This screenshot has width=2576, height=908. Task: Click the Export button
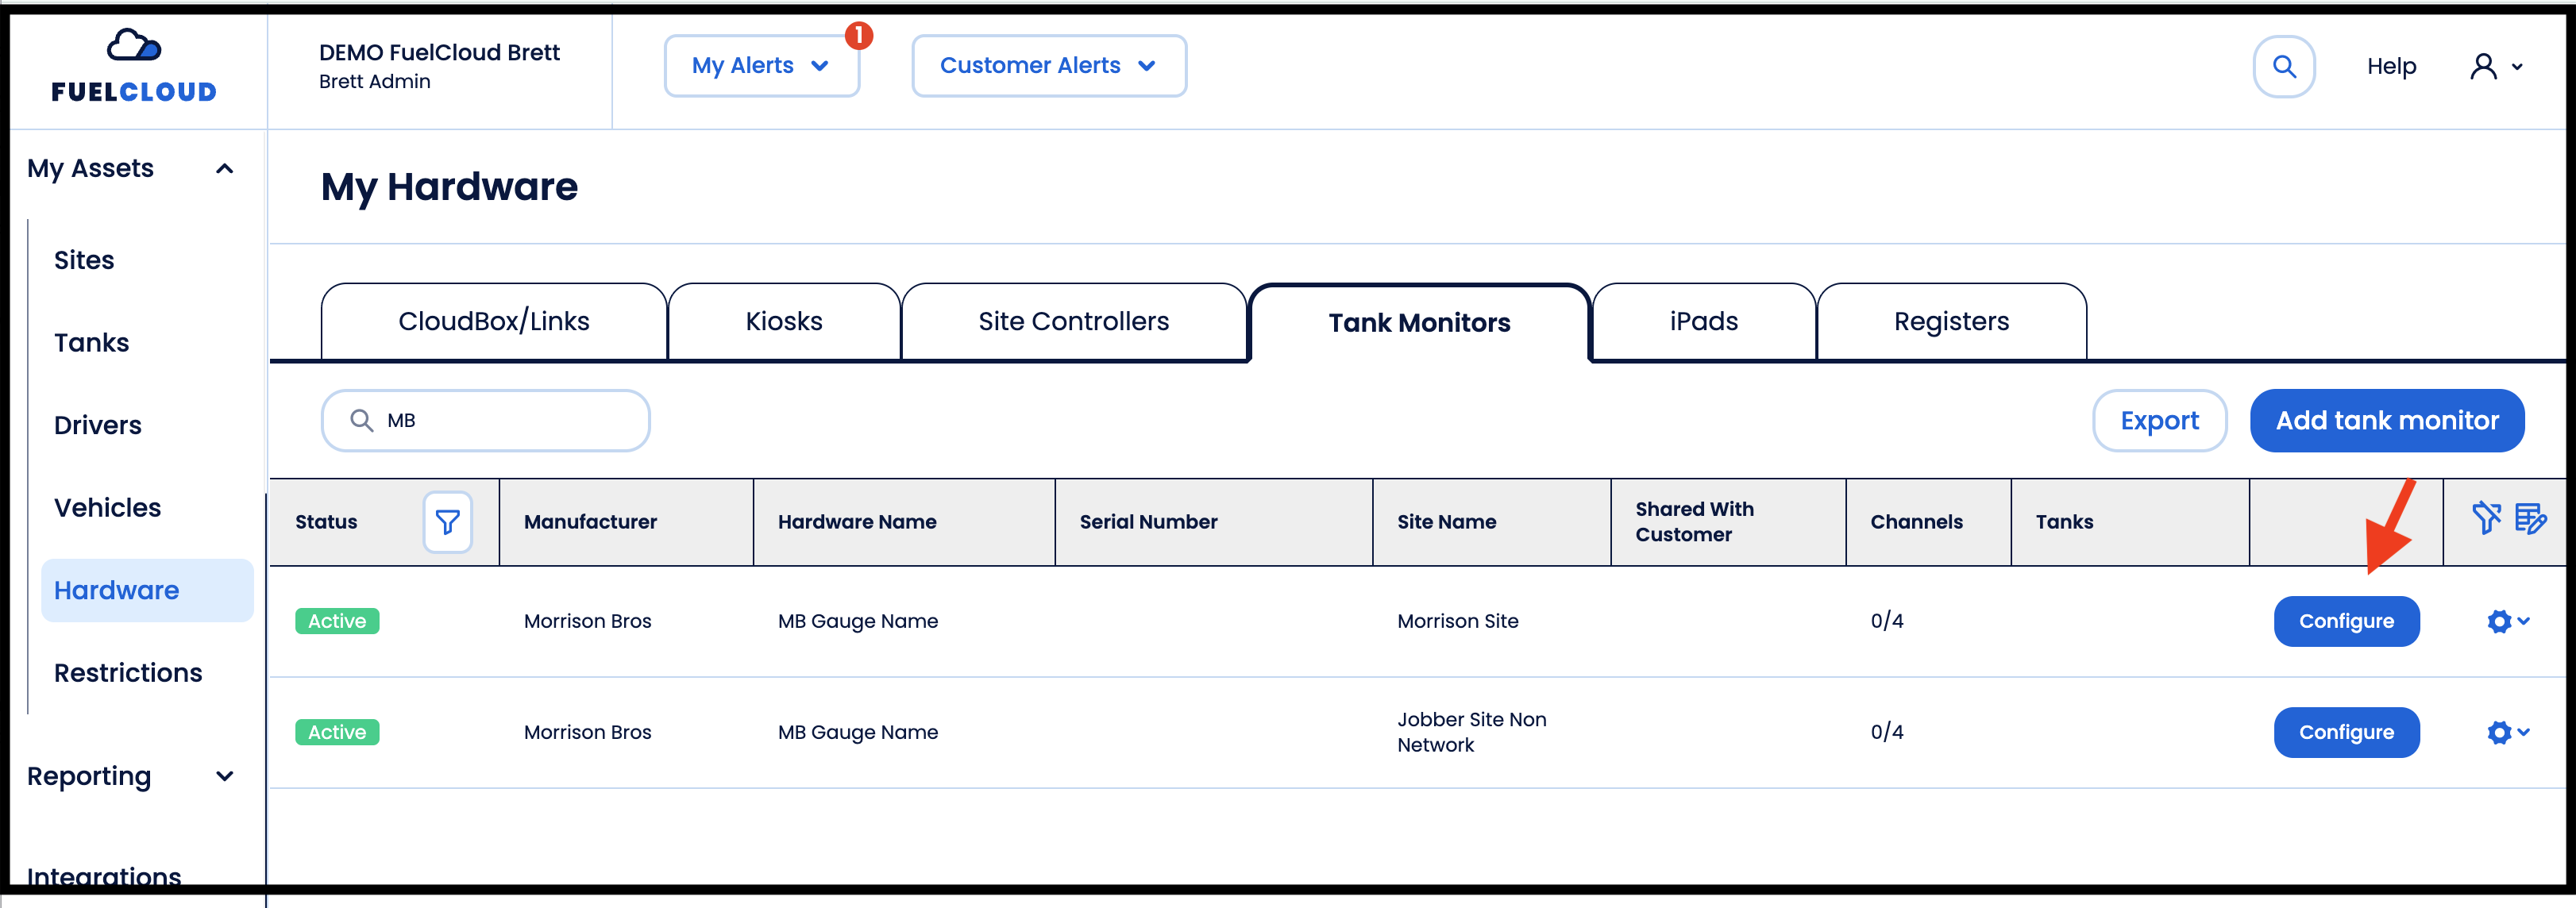point(2159,420)
